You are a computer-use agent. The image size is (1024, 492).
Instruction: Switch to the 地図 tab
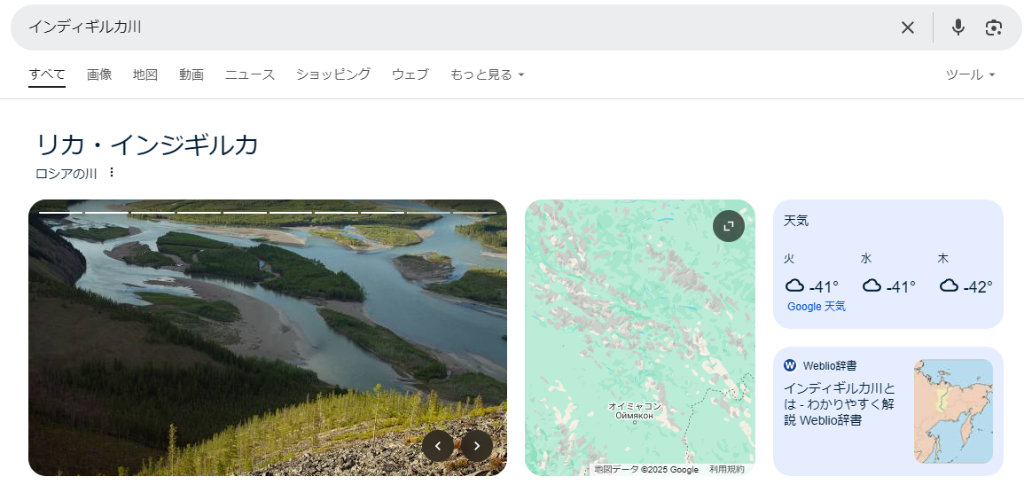point(145,75)
